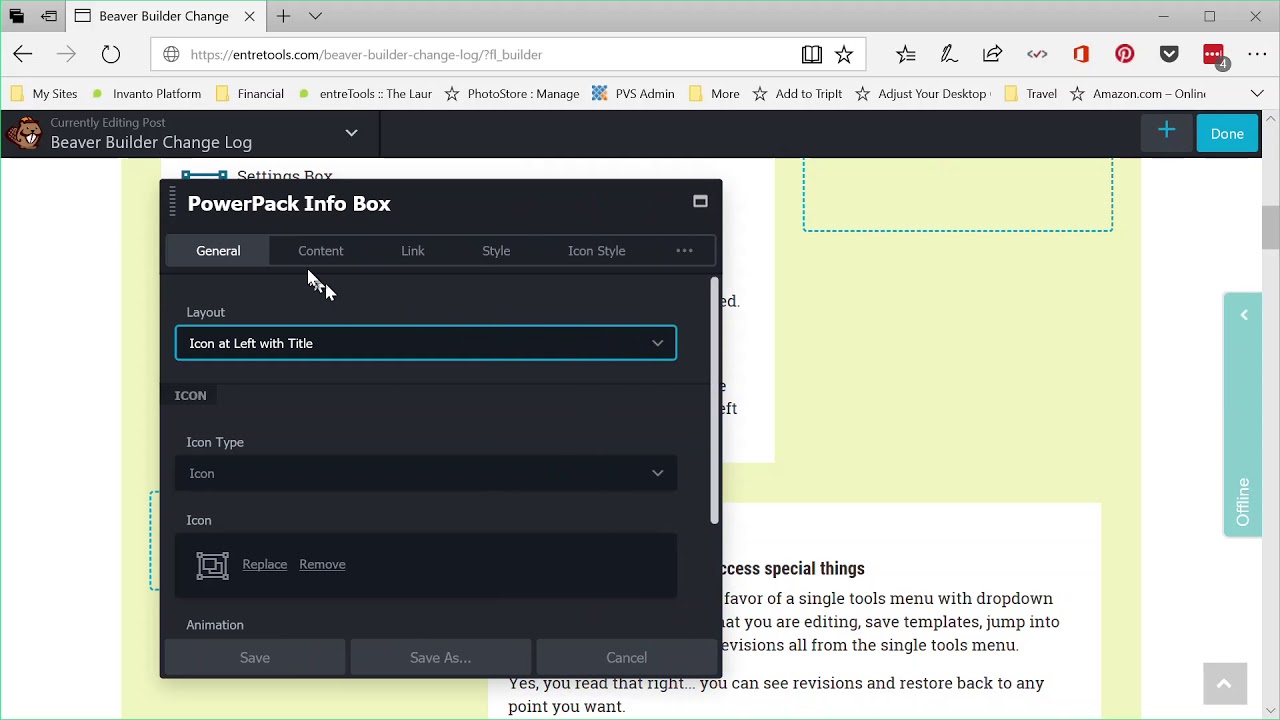The image size is (1280, 720).
Task: Click the scroll to top arrow button
Action: (x=1224, y=684)
